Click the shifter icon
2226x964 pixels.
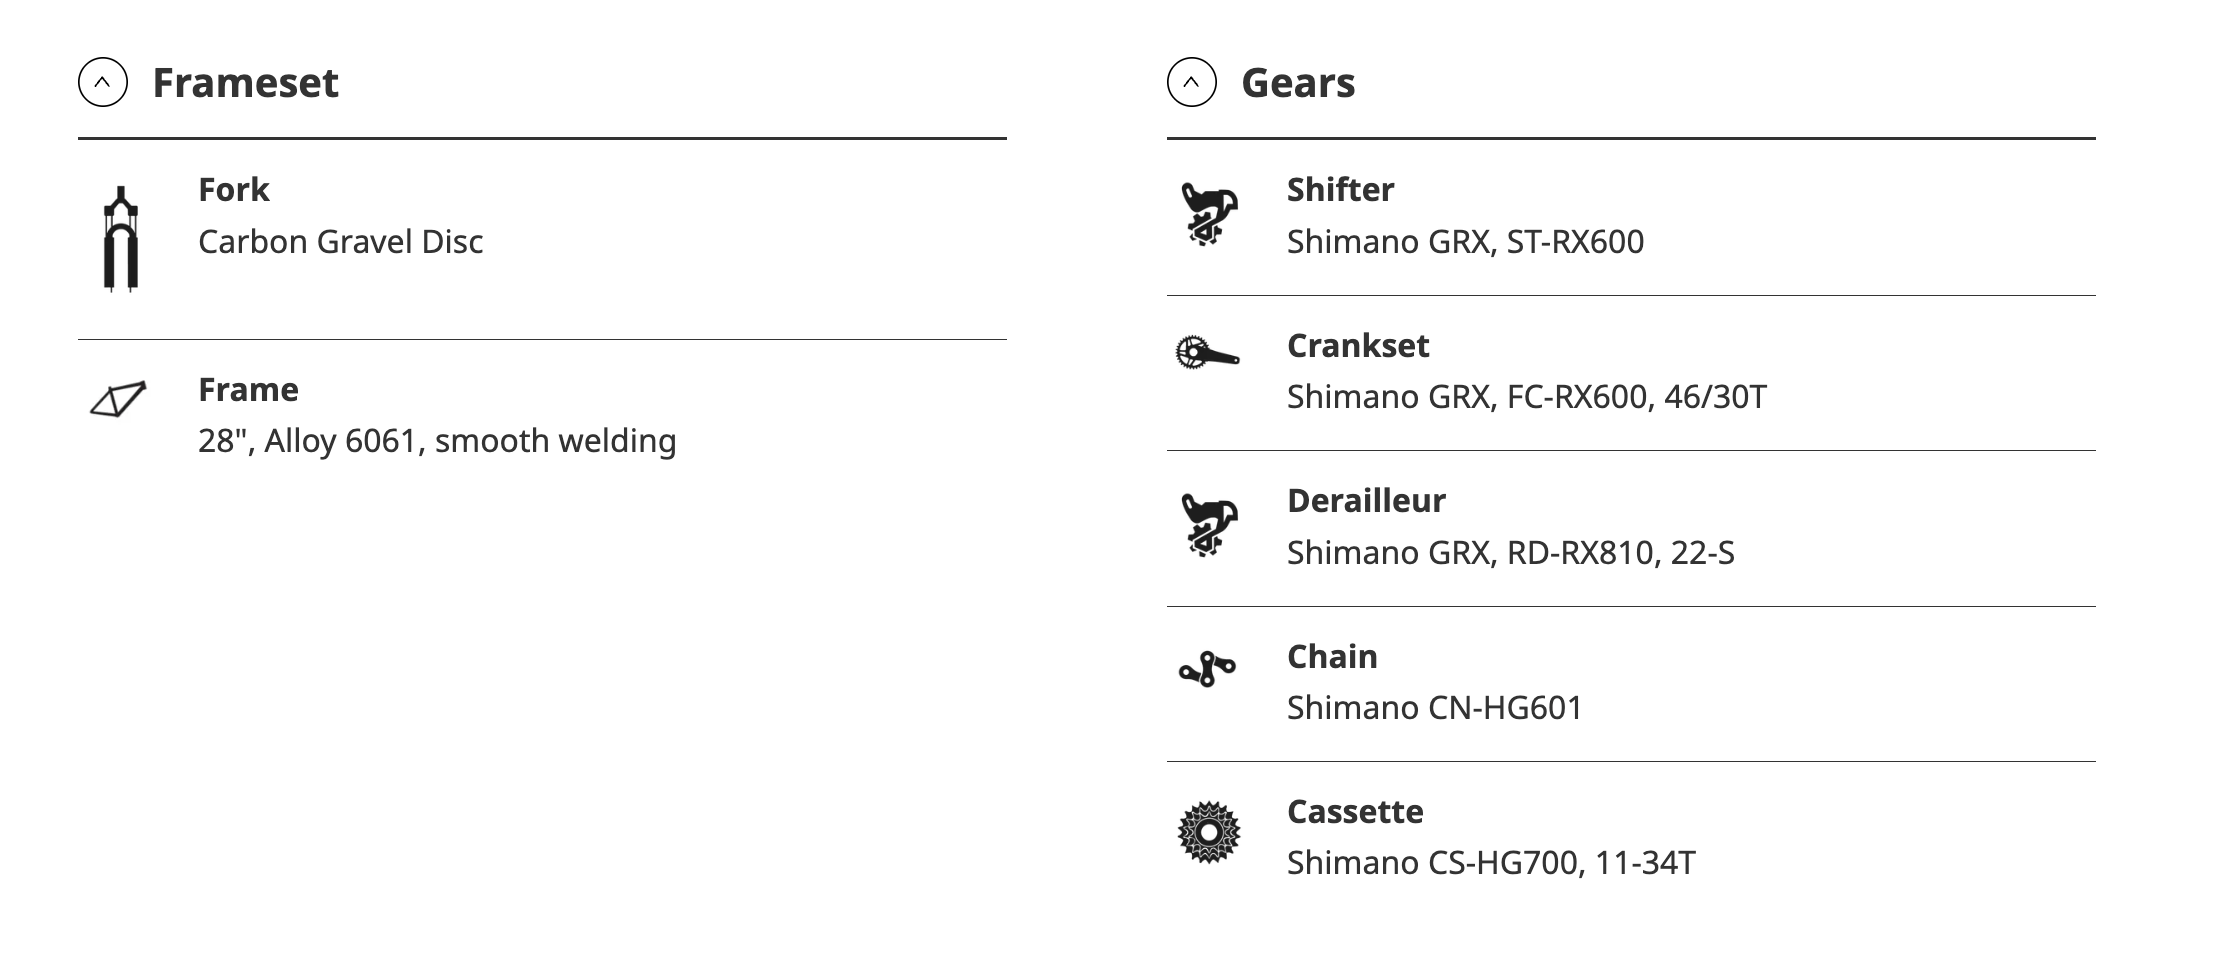1208,214
